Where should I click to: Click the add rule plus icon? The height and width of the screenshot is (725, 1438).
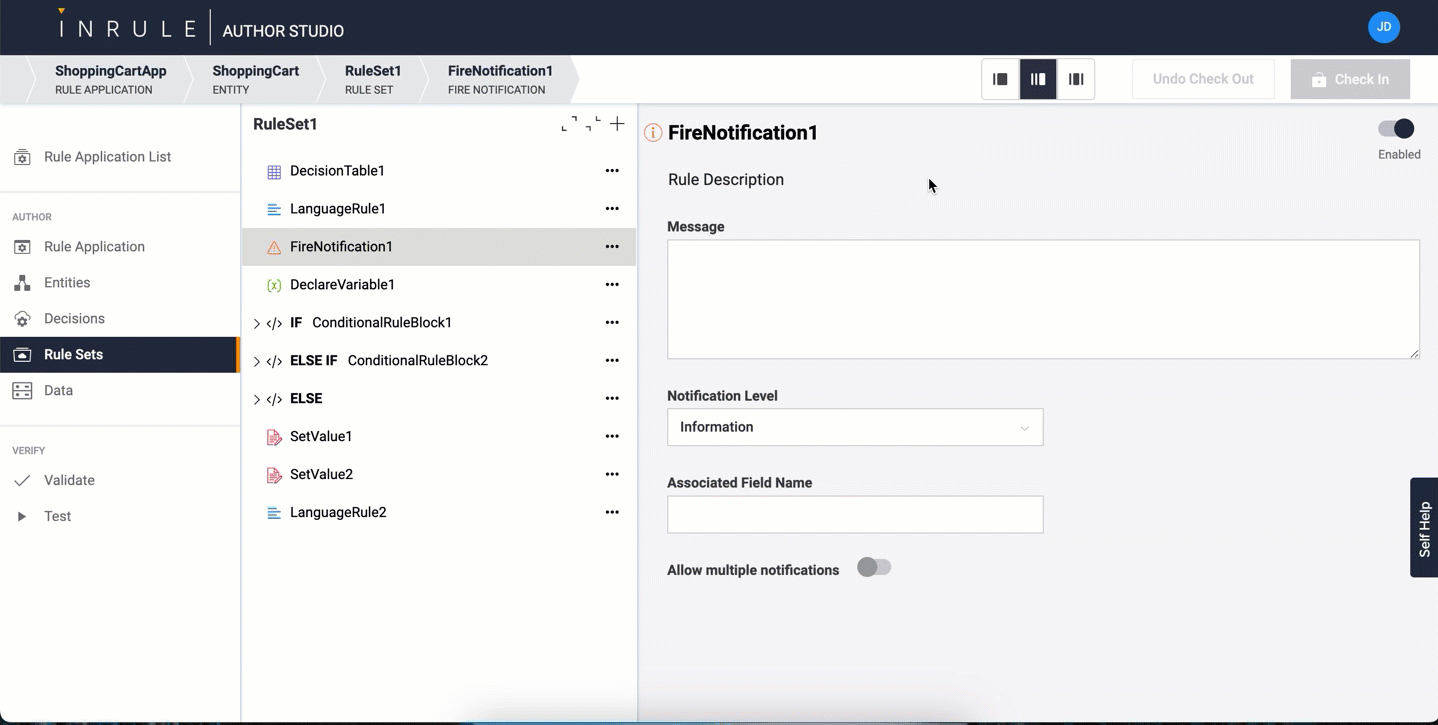click(x=617, y=124)
